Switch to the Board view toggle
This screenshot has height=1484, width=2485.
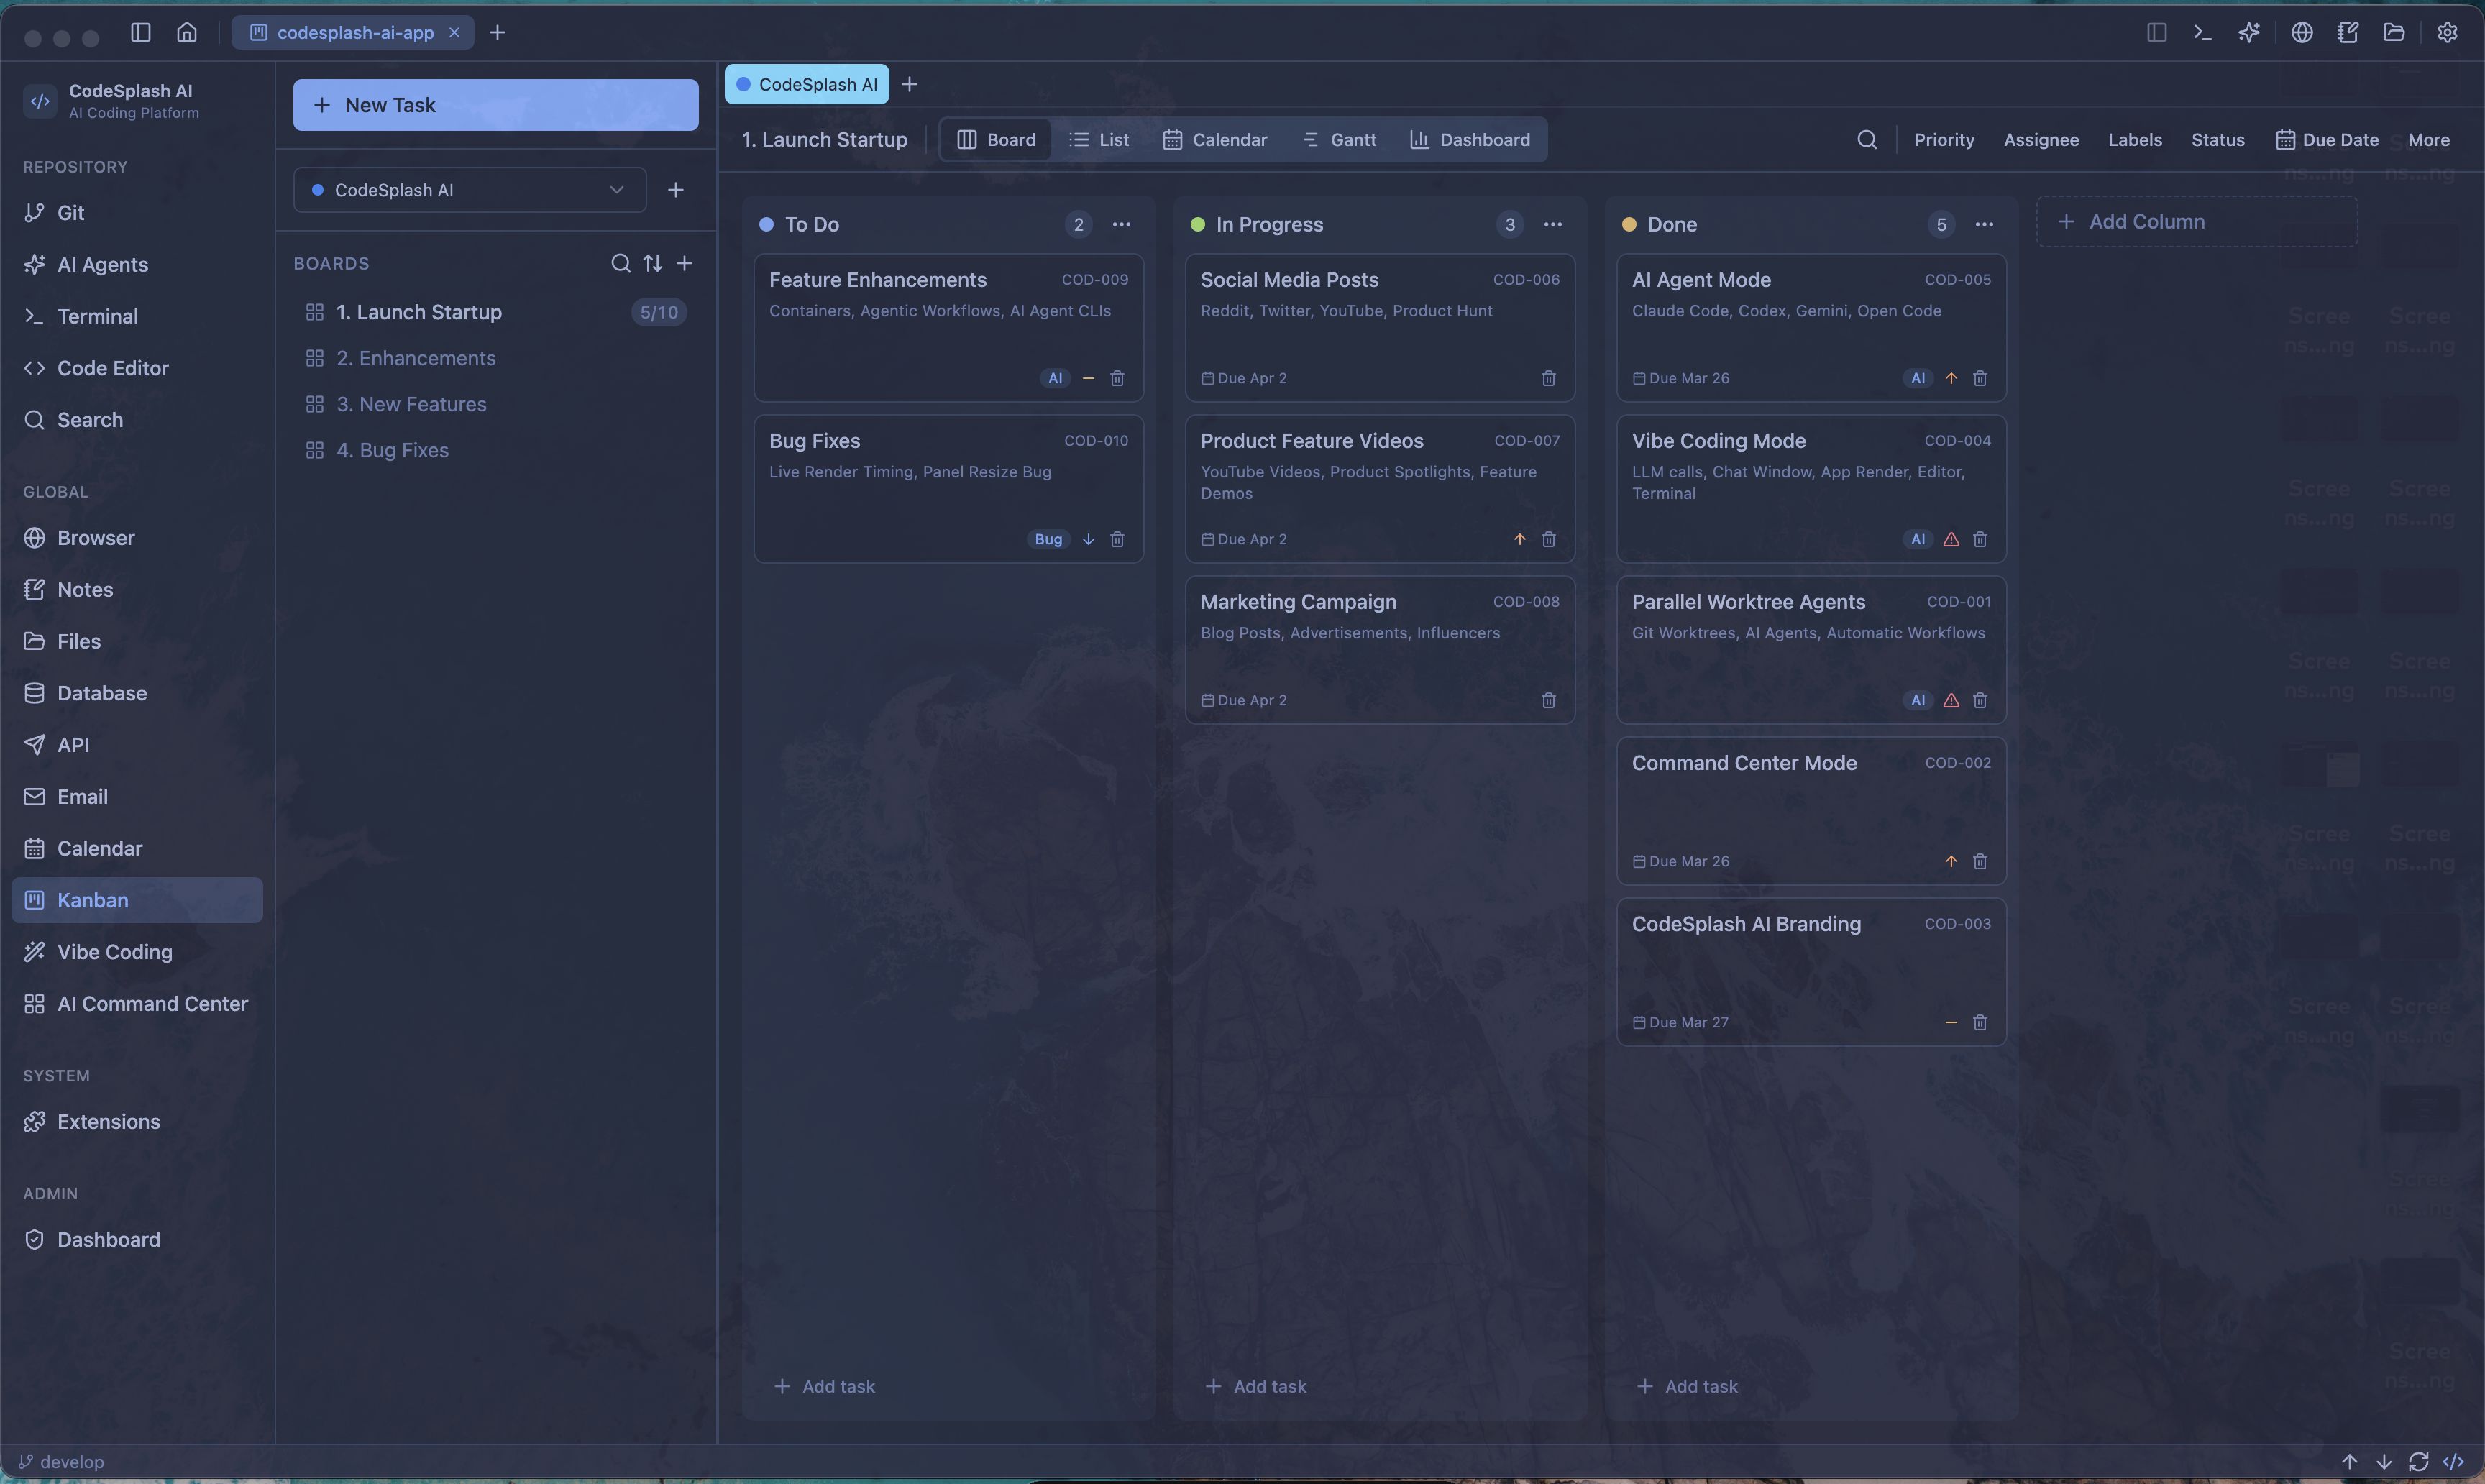pos(996,140)
